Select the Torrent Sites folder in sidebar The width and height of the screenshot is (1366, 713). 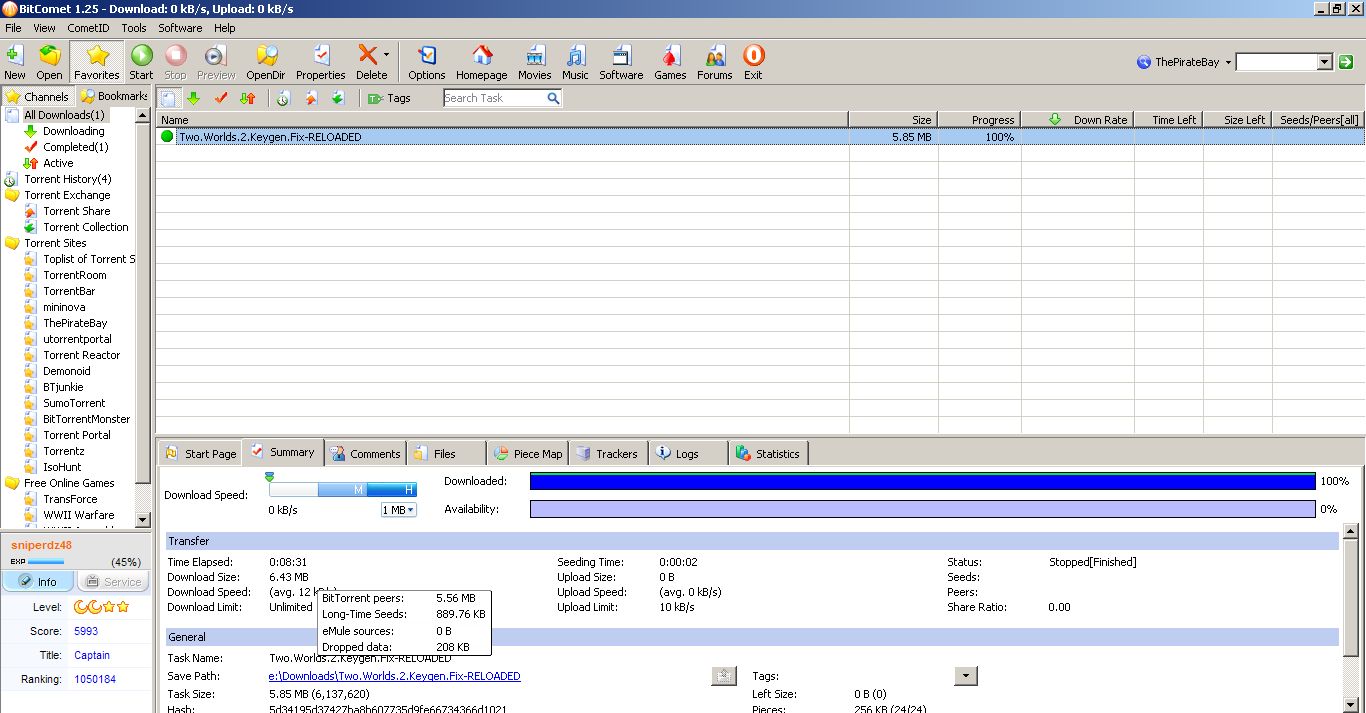click(x=55, y=243)
